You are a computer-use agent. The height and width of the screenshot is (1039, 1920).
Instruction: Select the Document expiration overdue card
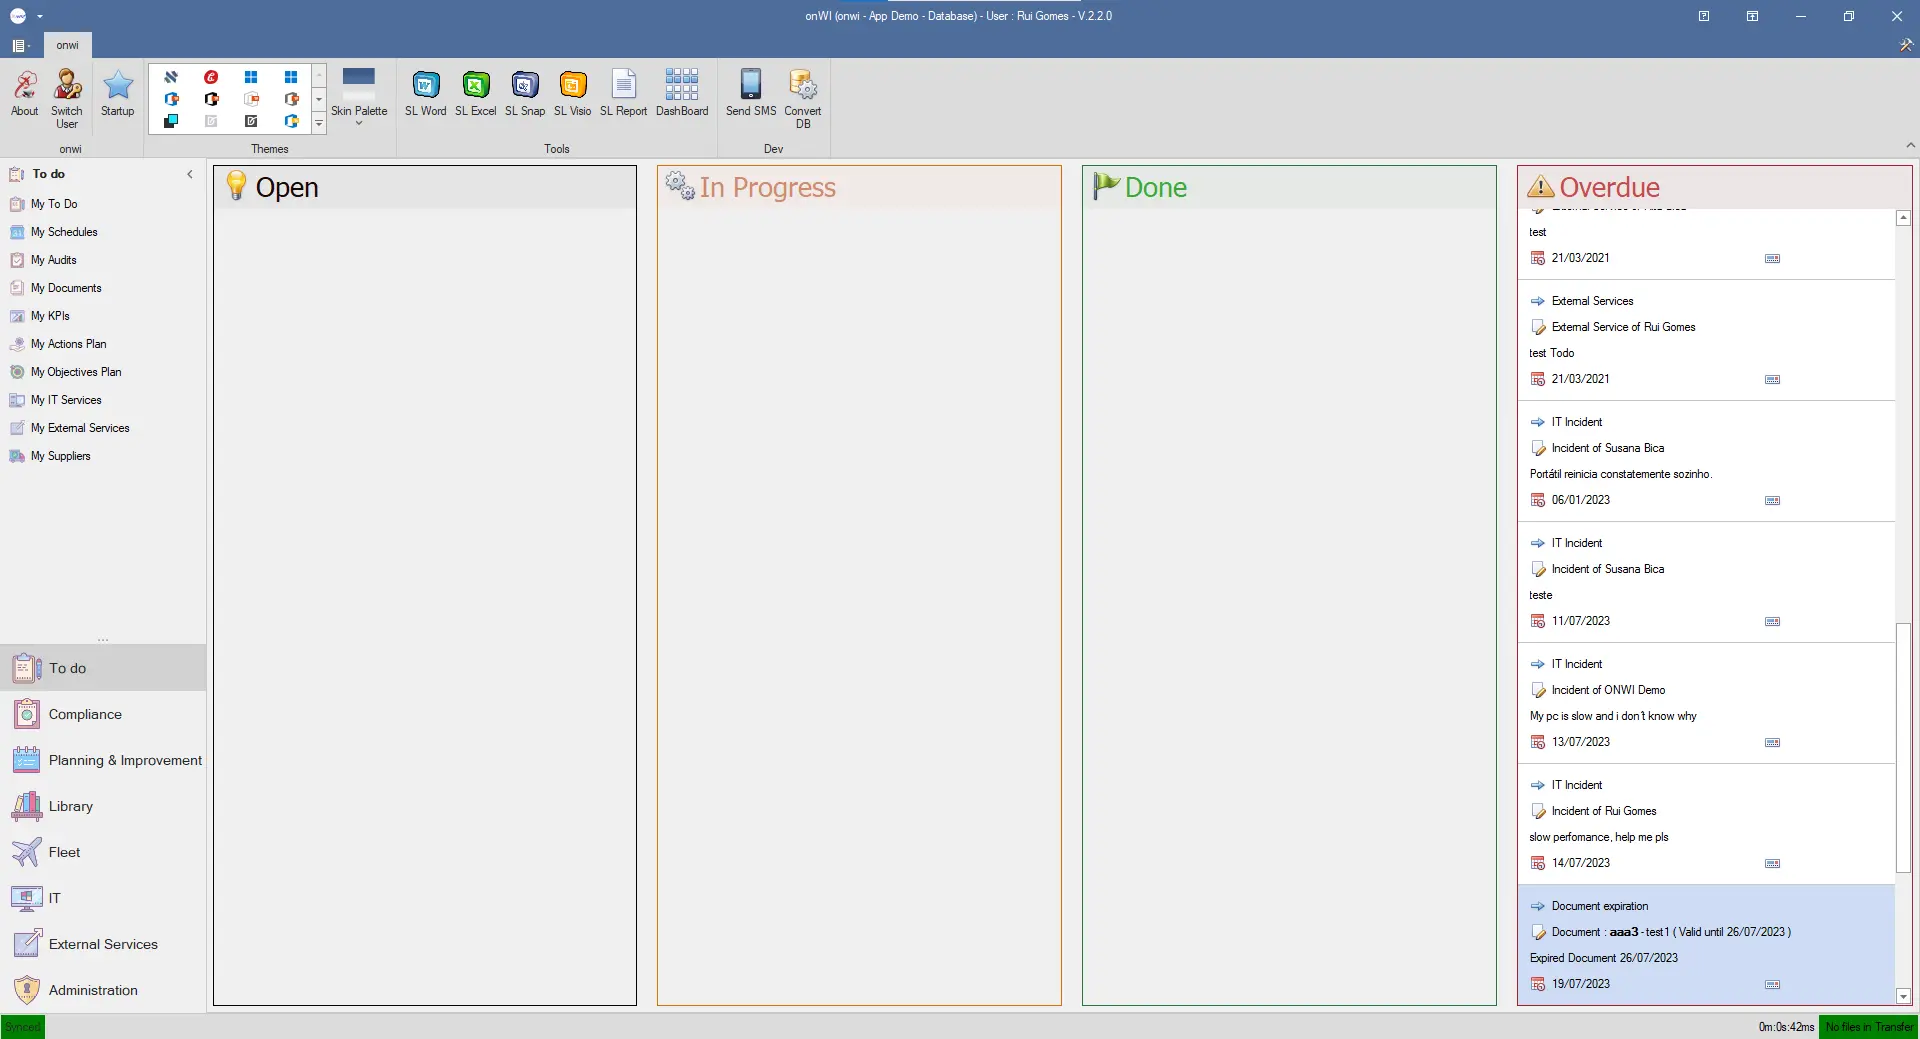pyautogui.click(x=1706, y=945)
